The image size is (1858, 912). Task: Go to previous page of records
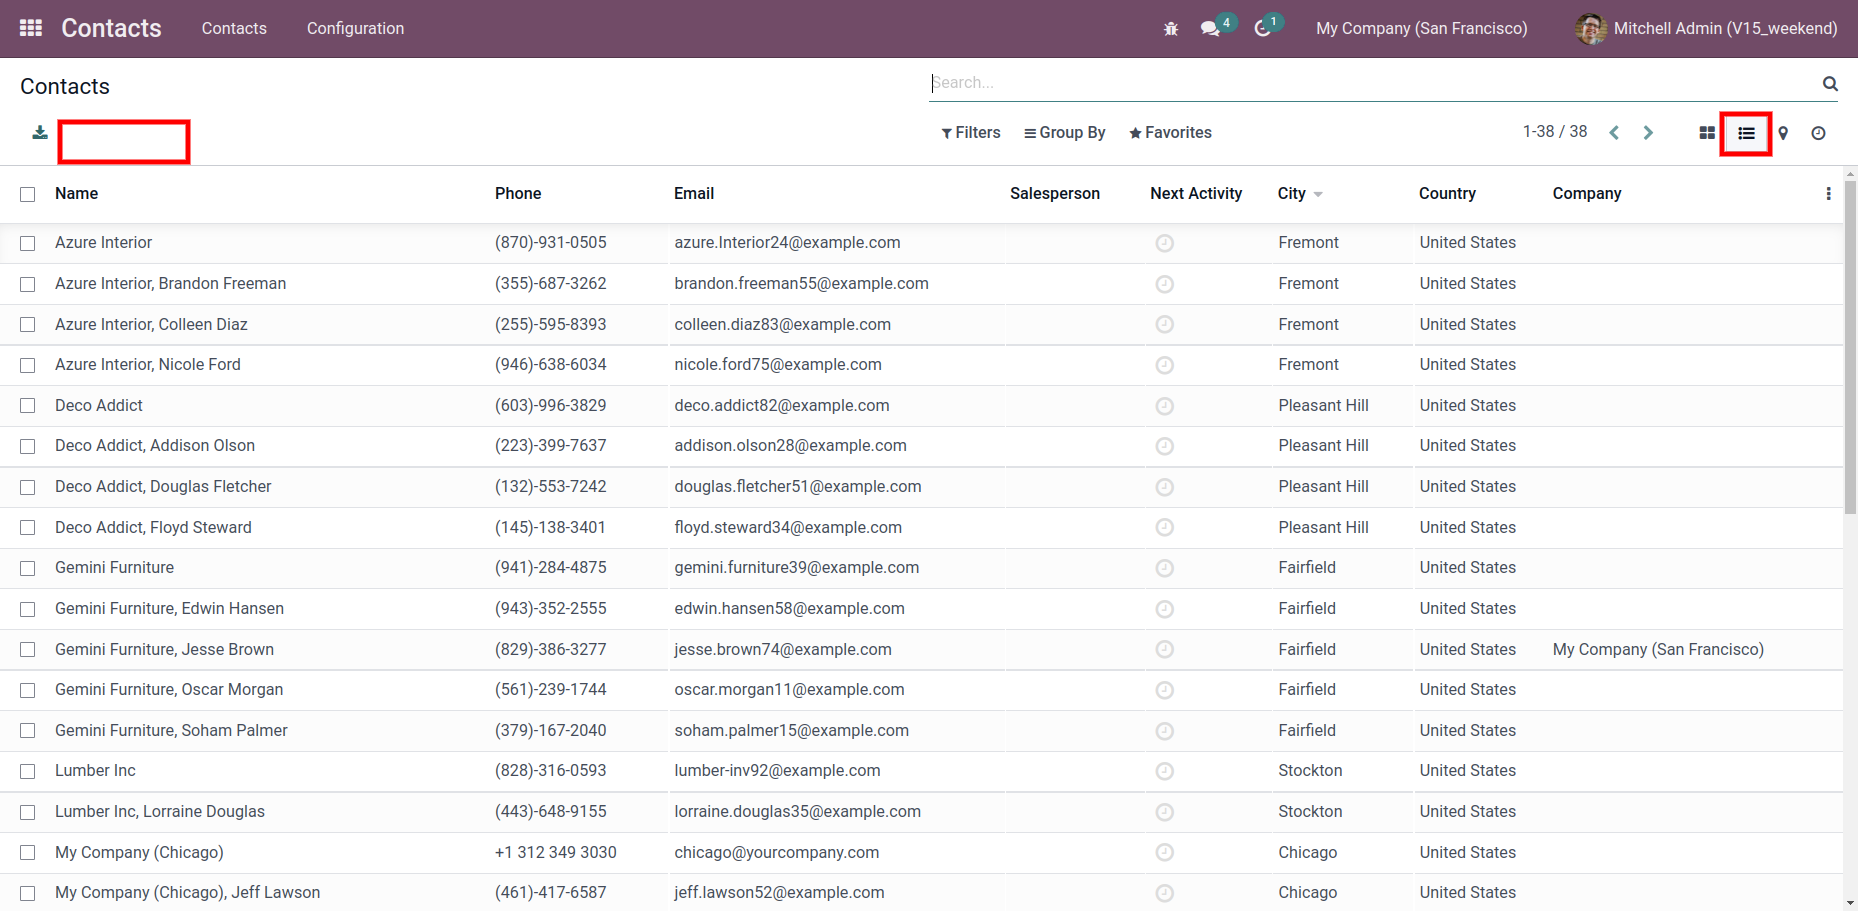pos(1614,133)
